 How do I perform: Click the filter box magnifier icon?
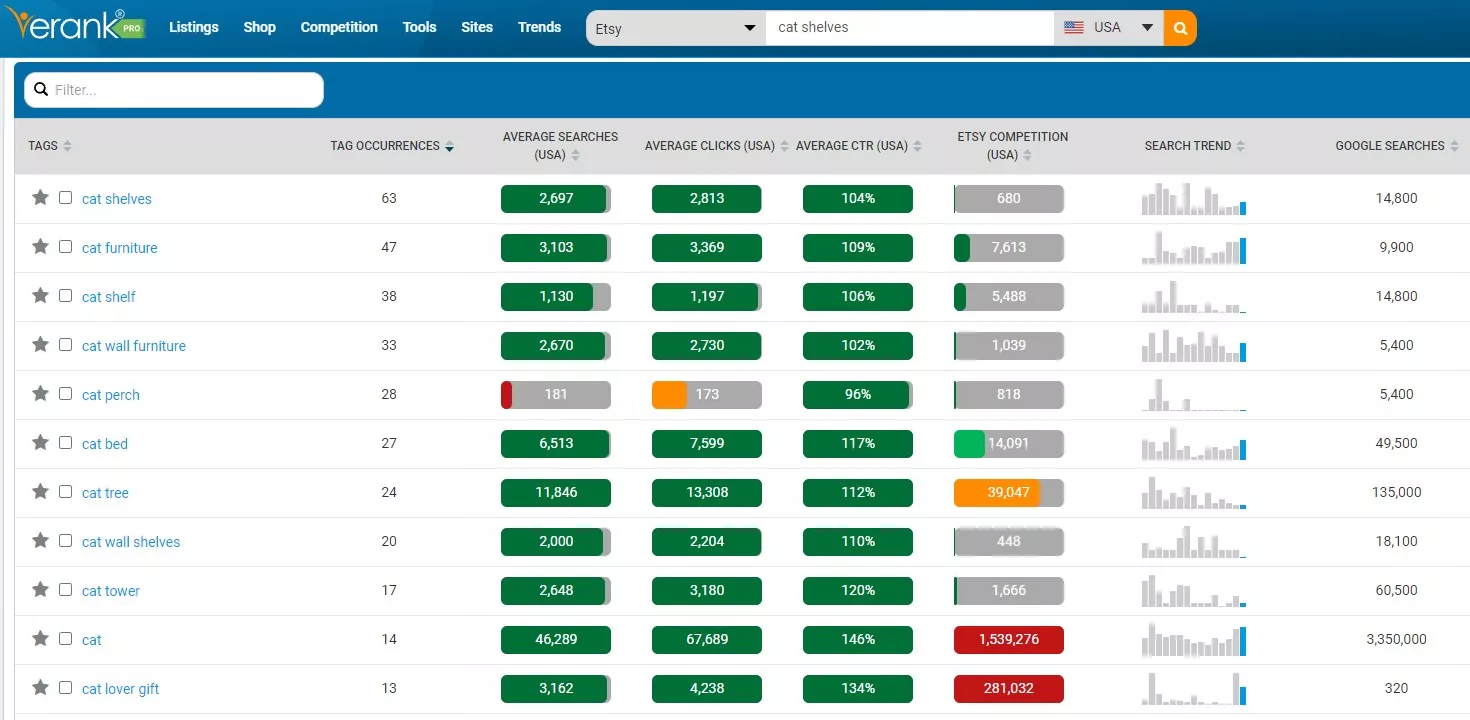pos(41,90)
